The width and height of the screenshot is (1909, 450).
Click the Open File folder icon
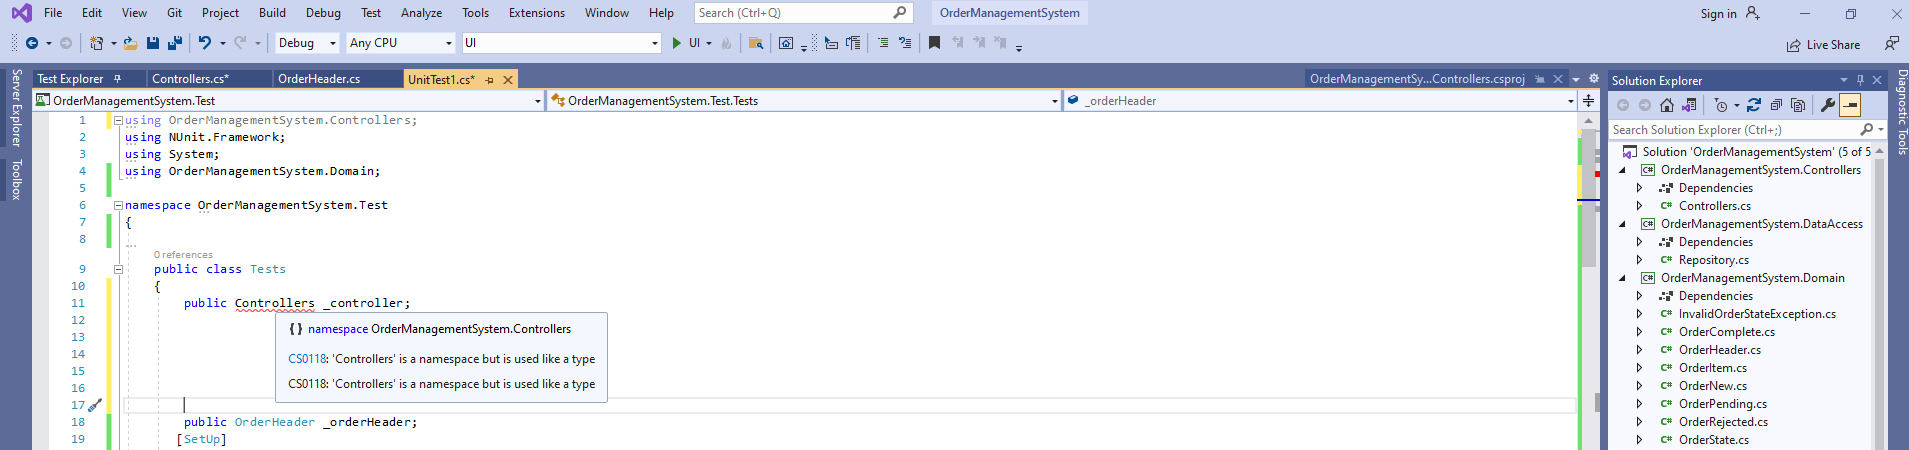click(130, 43)
